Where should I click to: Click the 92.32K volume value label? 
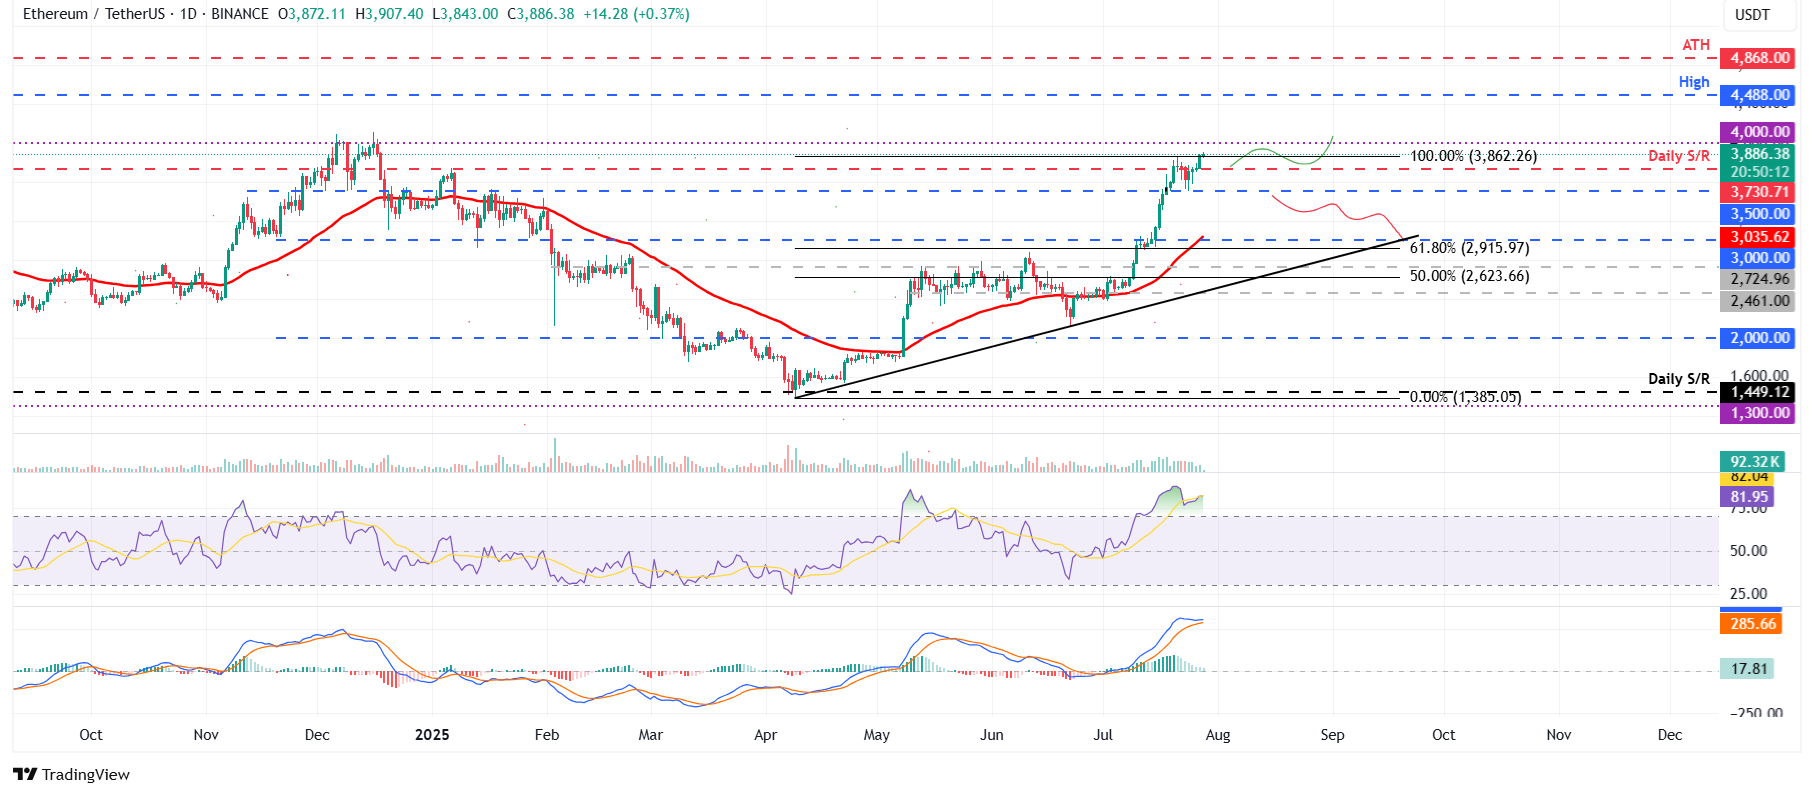coord(1754,461)
